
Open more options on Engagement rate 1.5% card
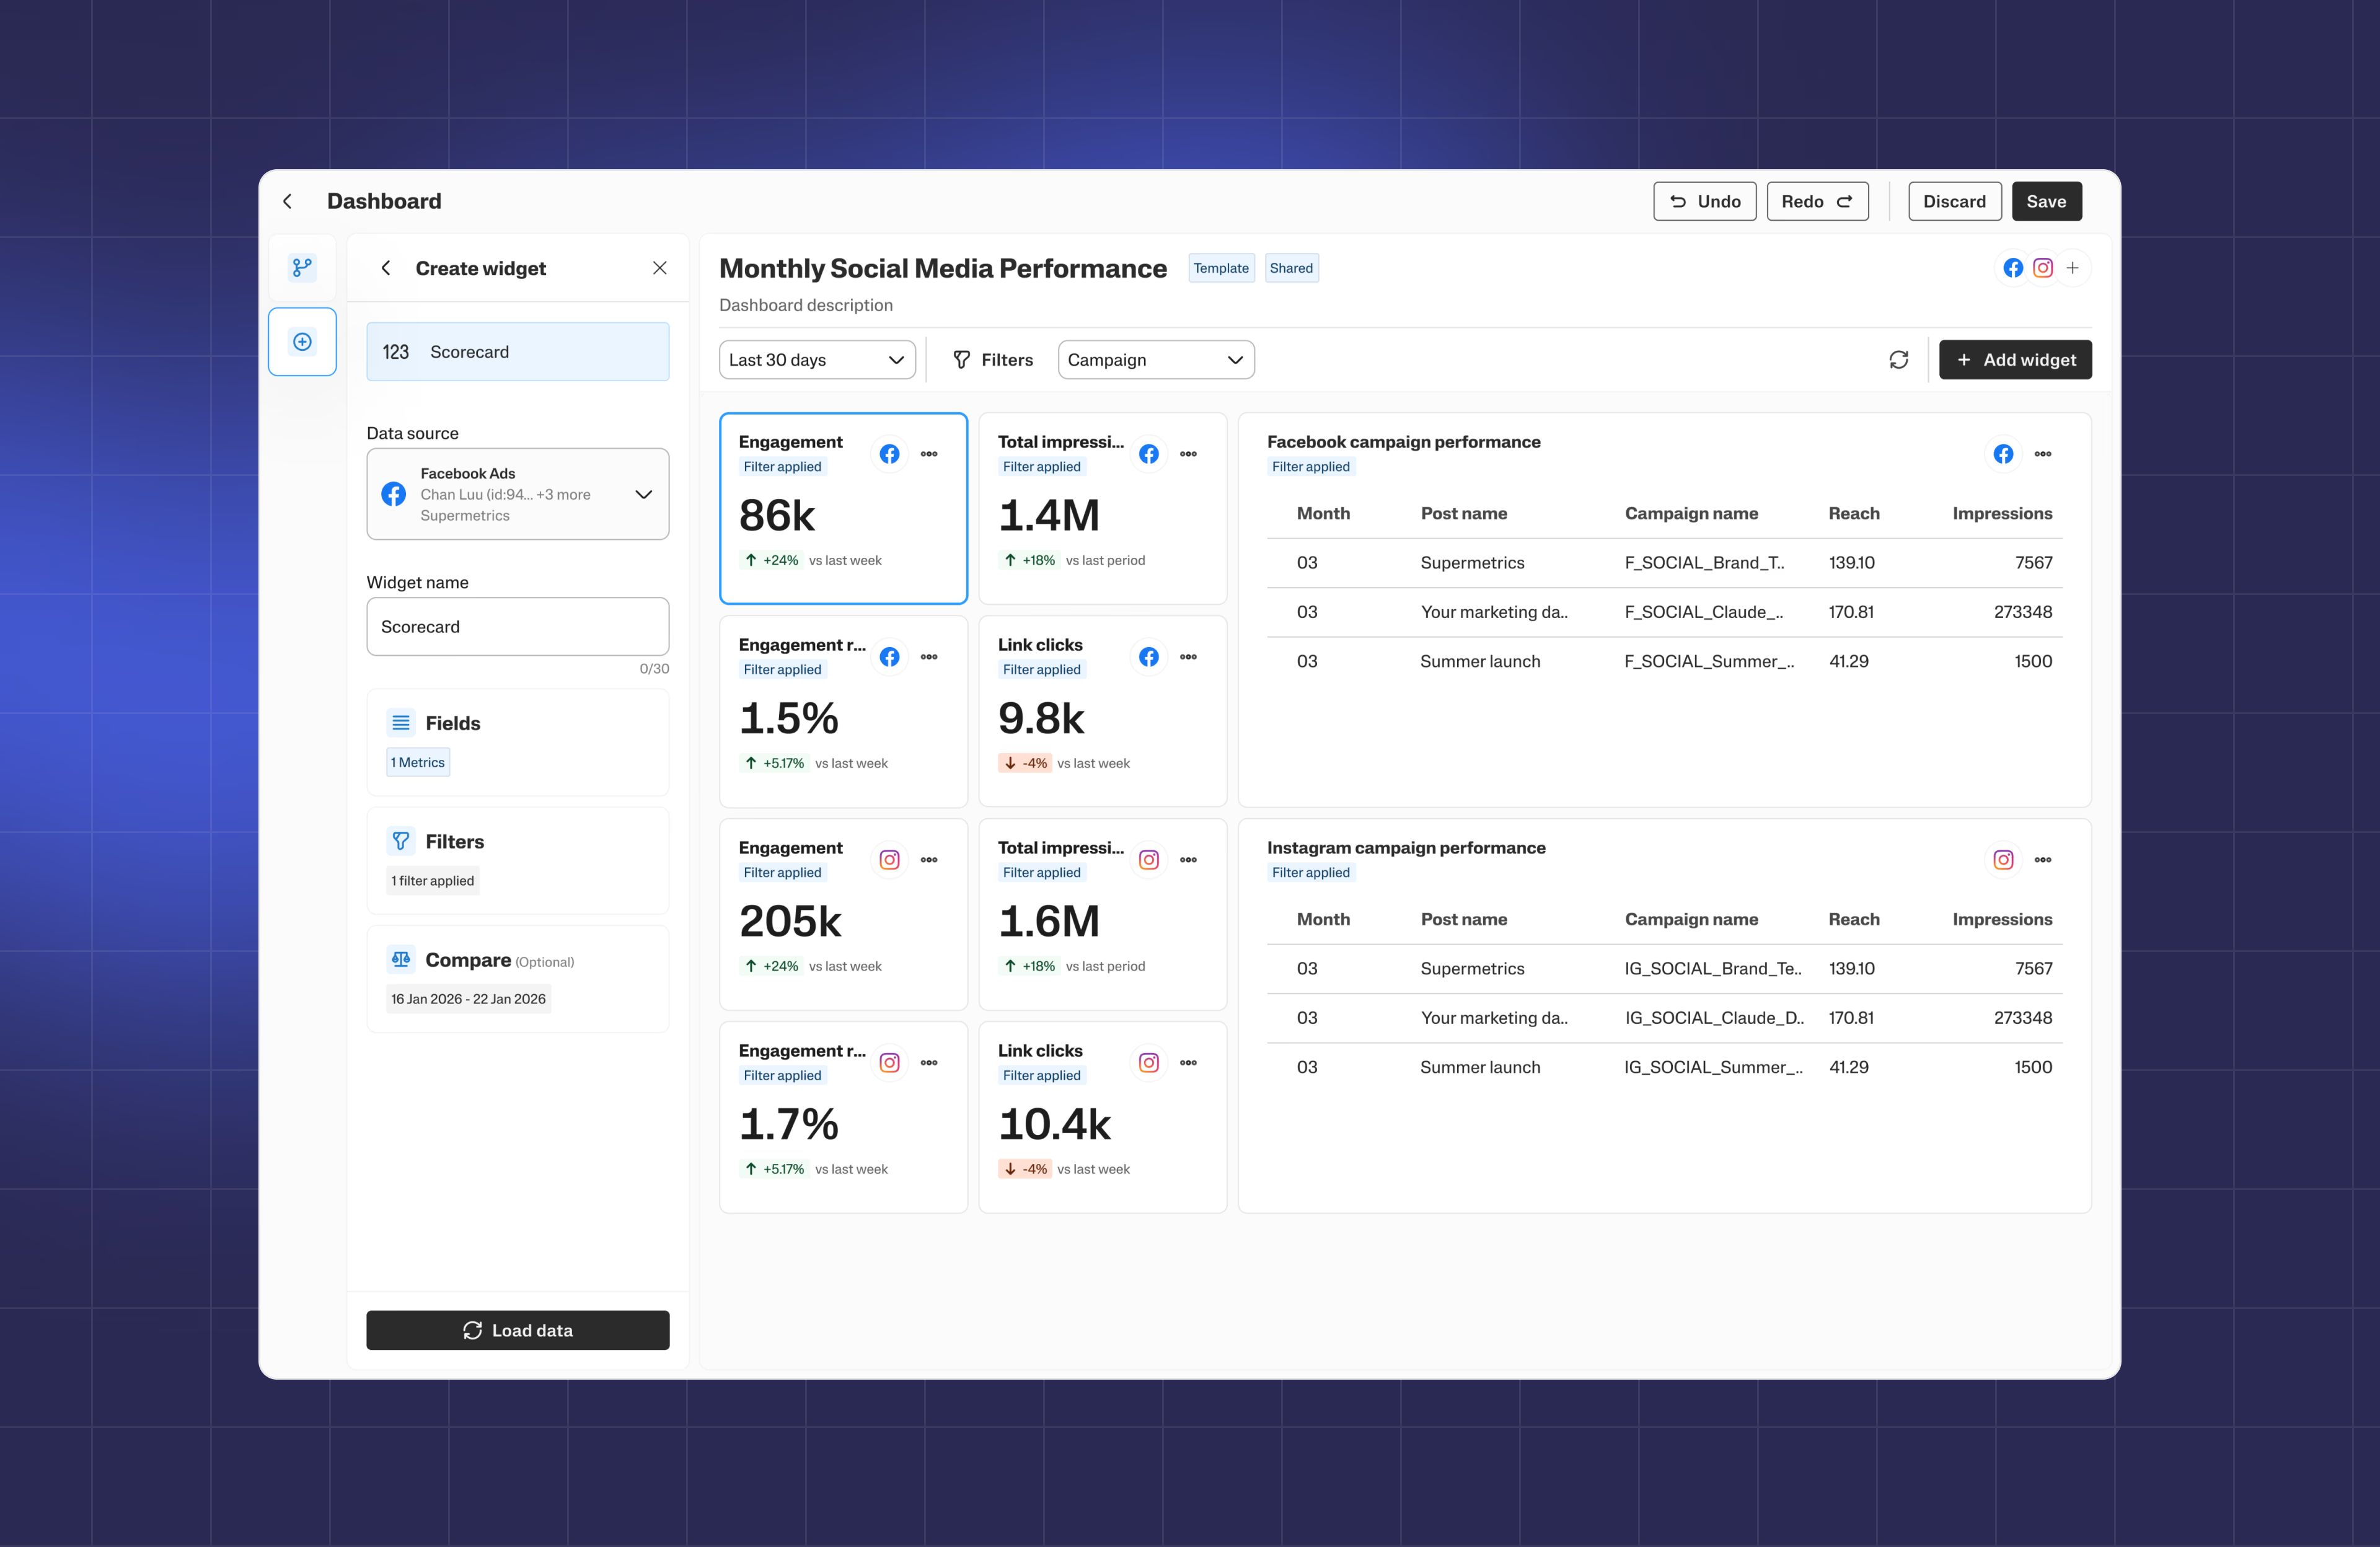pos(929,657)
